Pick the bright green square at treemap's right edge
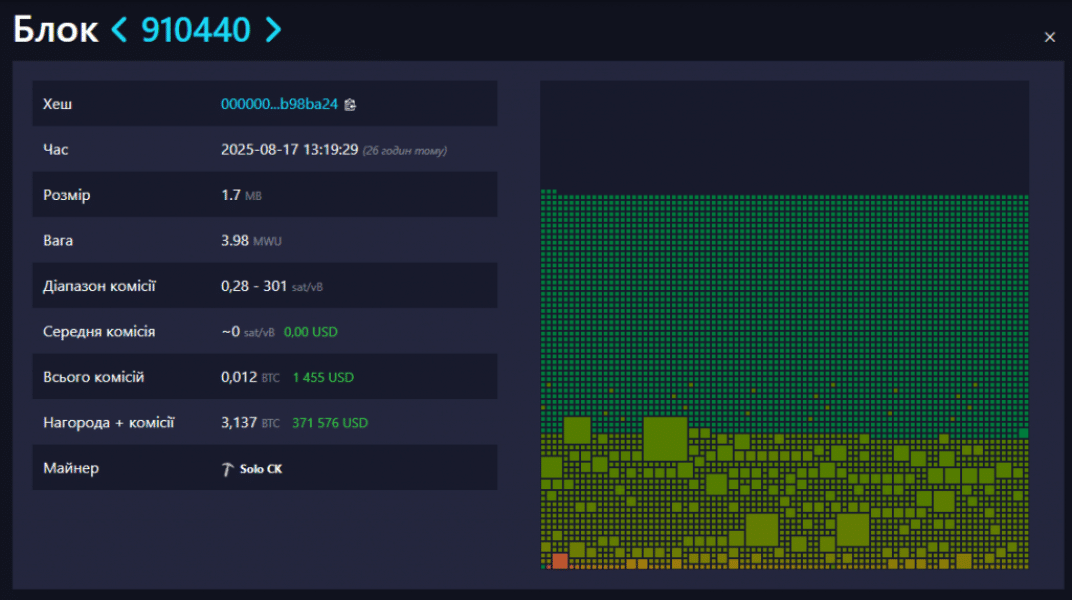 pyautogui.click(x=1023, y=433)
